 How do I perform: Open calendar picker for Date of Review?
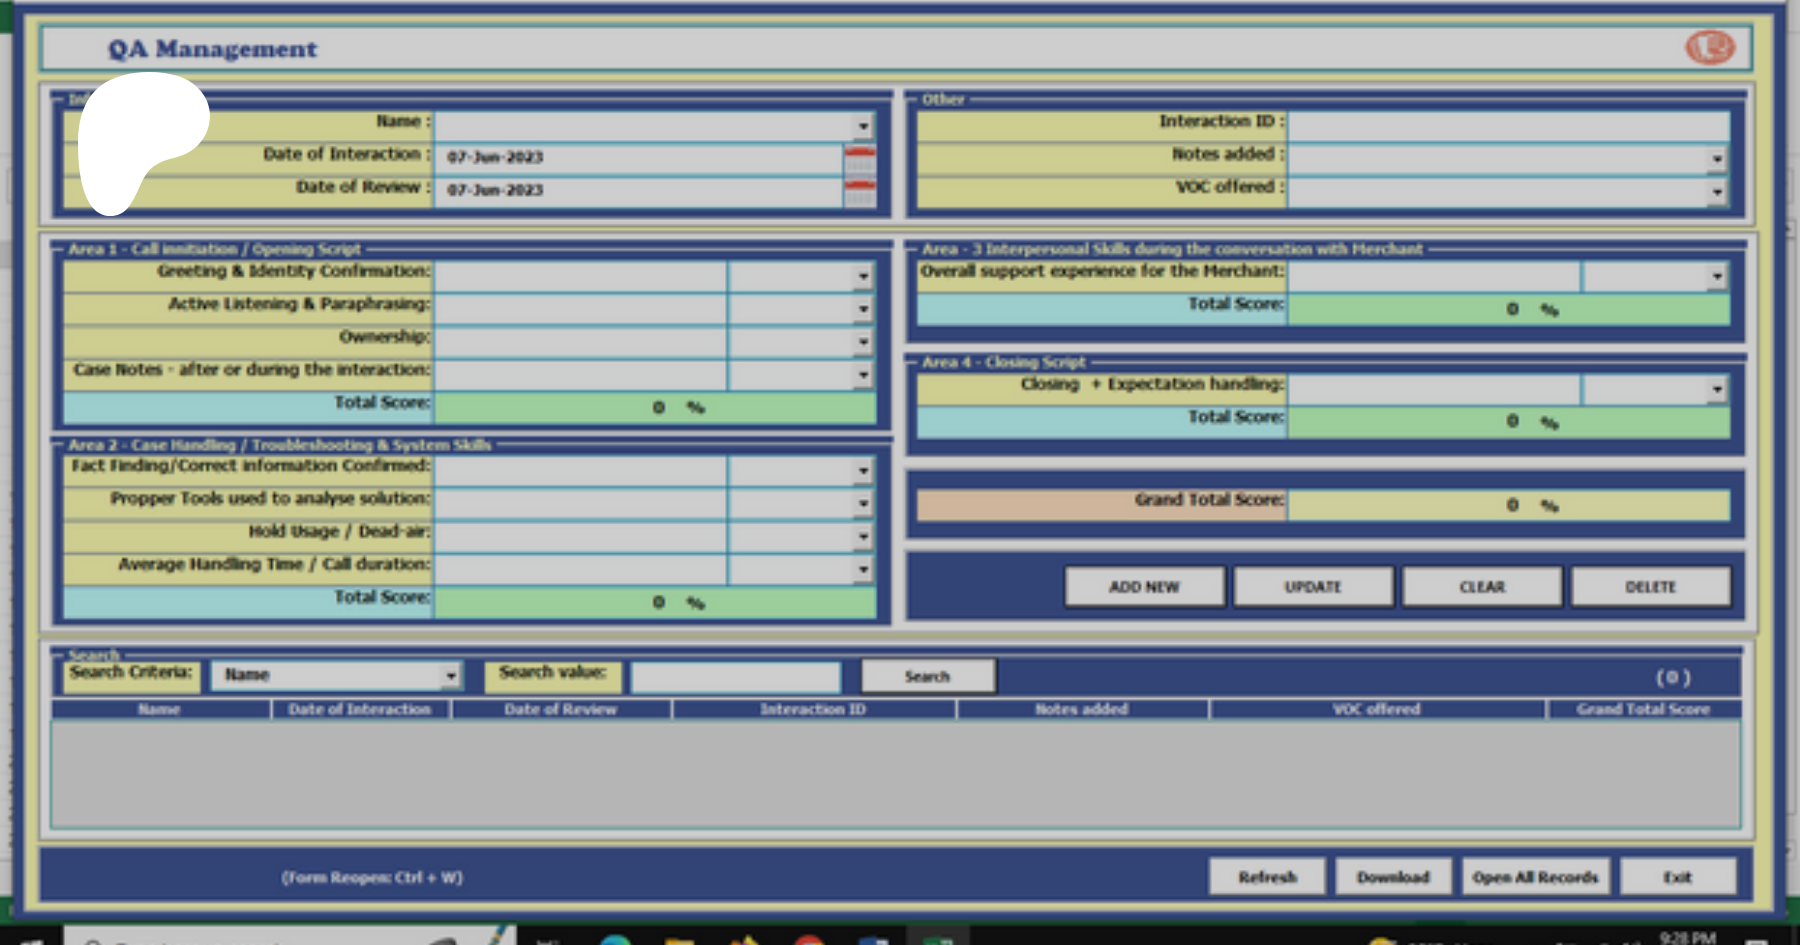[859, 191]
